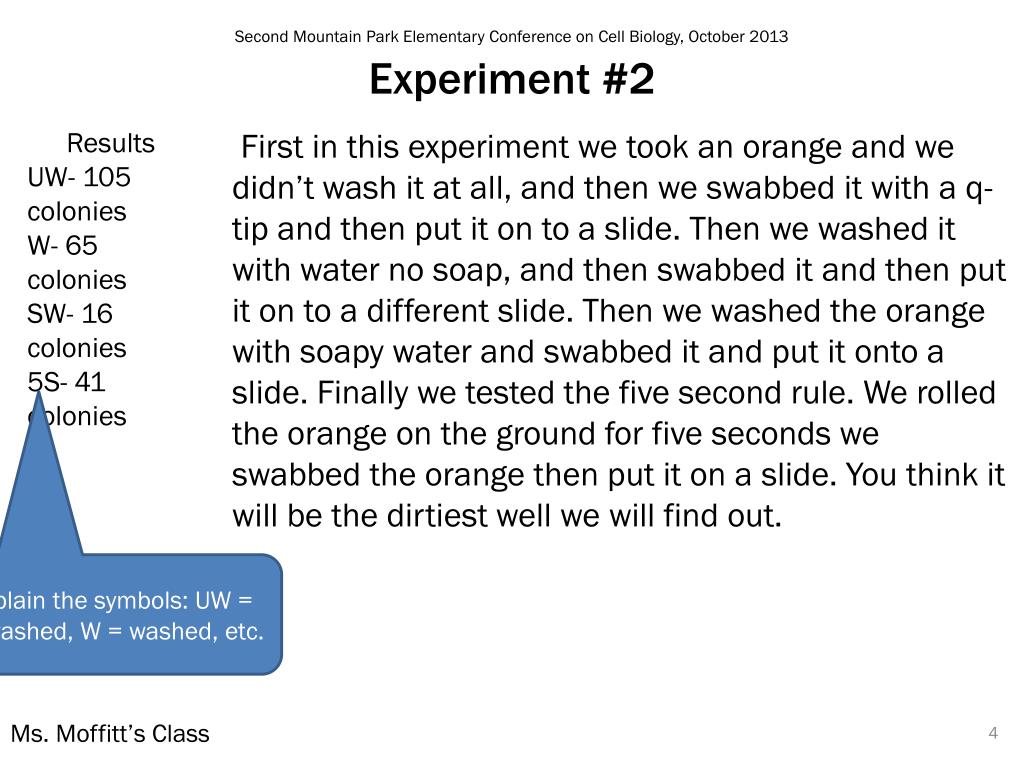
Task: Click the first line of experiment paragraph
Action: point(597,147)
